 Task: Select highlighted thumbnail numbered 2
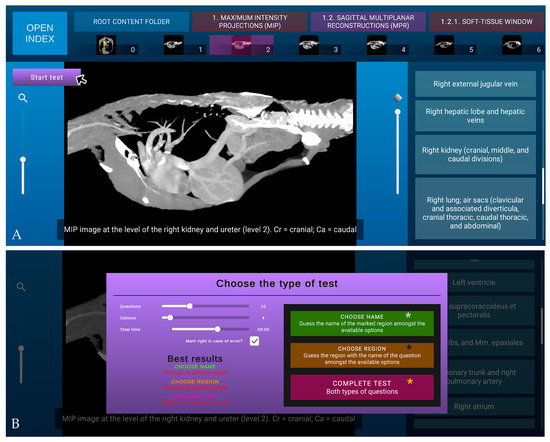tap(241, 45)
